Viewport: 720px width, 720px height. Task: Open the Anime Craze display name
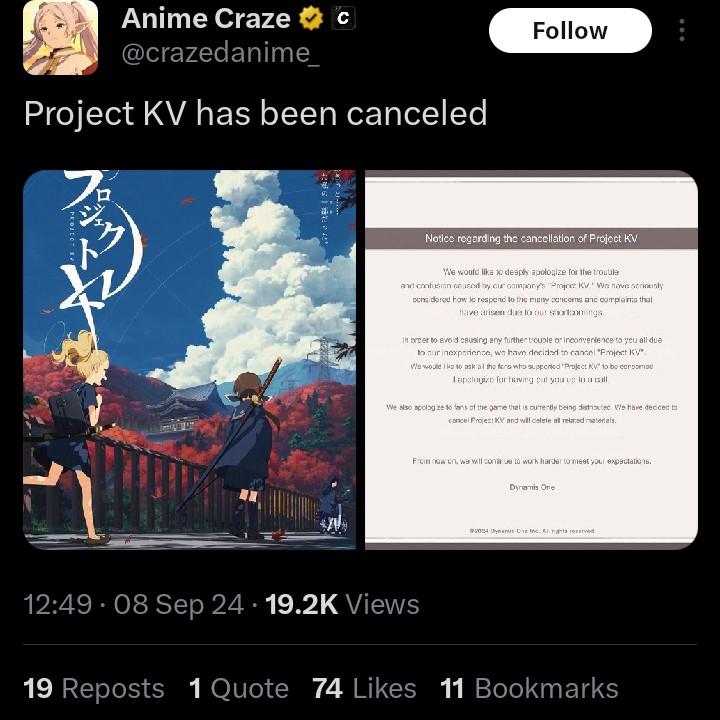pyautogui.click(x=206, y=19)
